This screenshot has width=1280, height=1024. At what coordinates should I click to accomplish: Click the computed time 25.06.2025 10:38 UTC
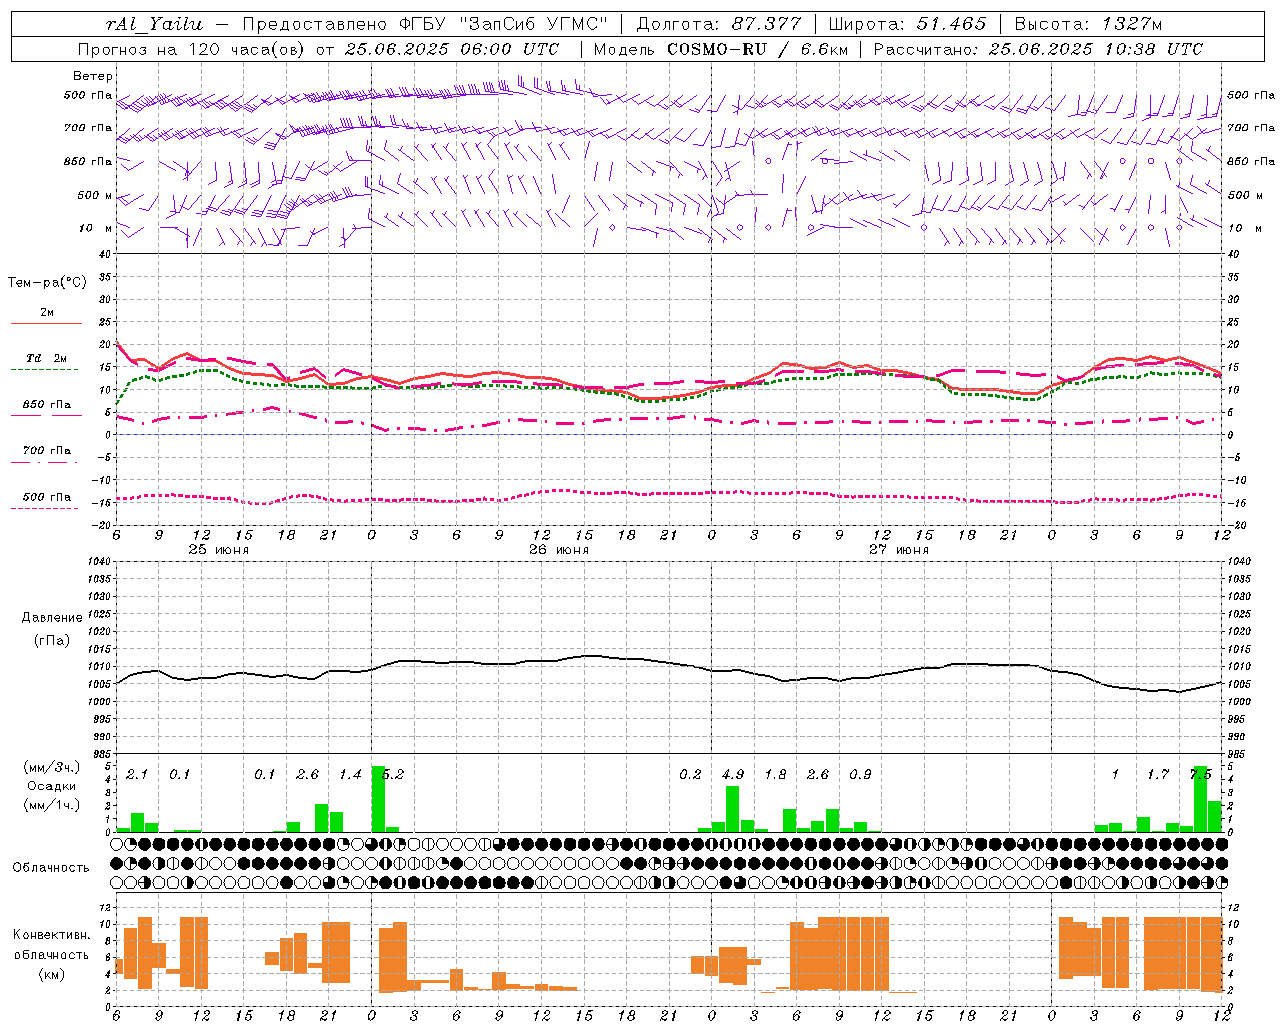coord(1095,49)
